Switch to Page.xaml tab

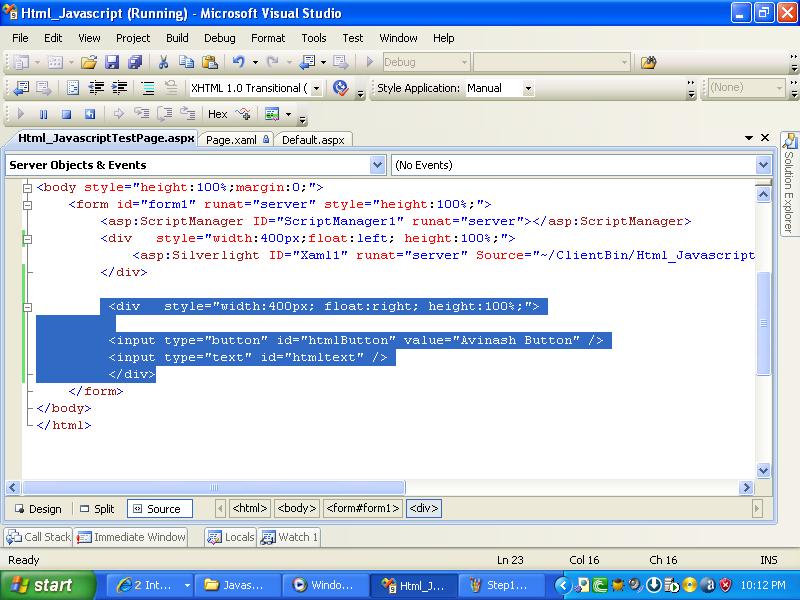tap(237, 140)
